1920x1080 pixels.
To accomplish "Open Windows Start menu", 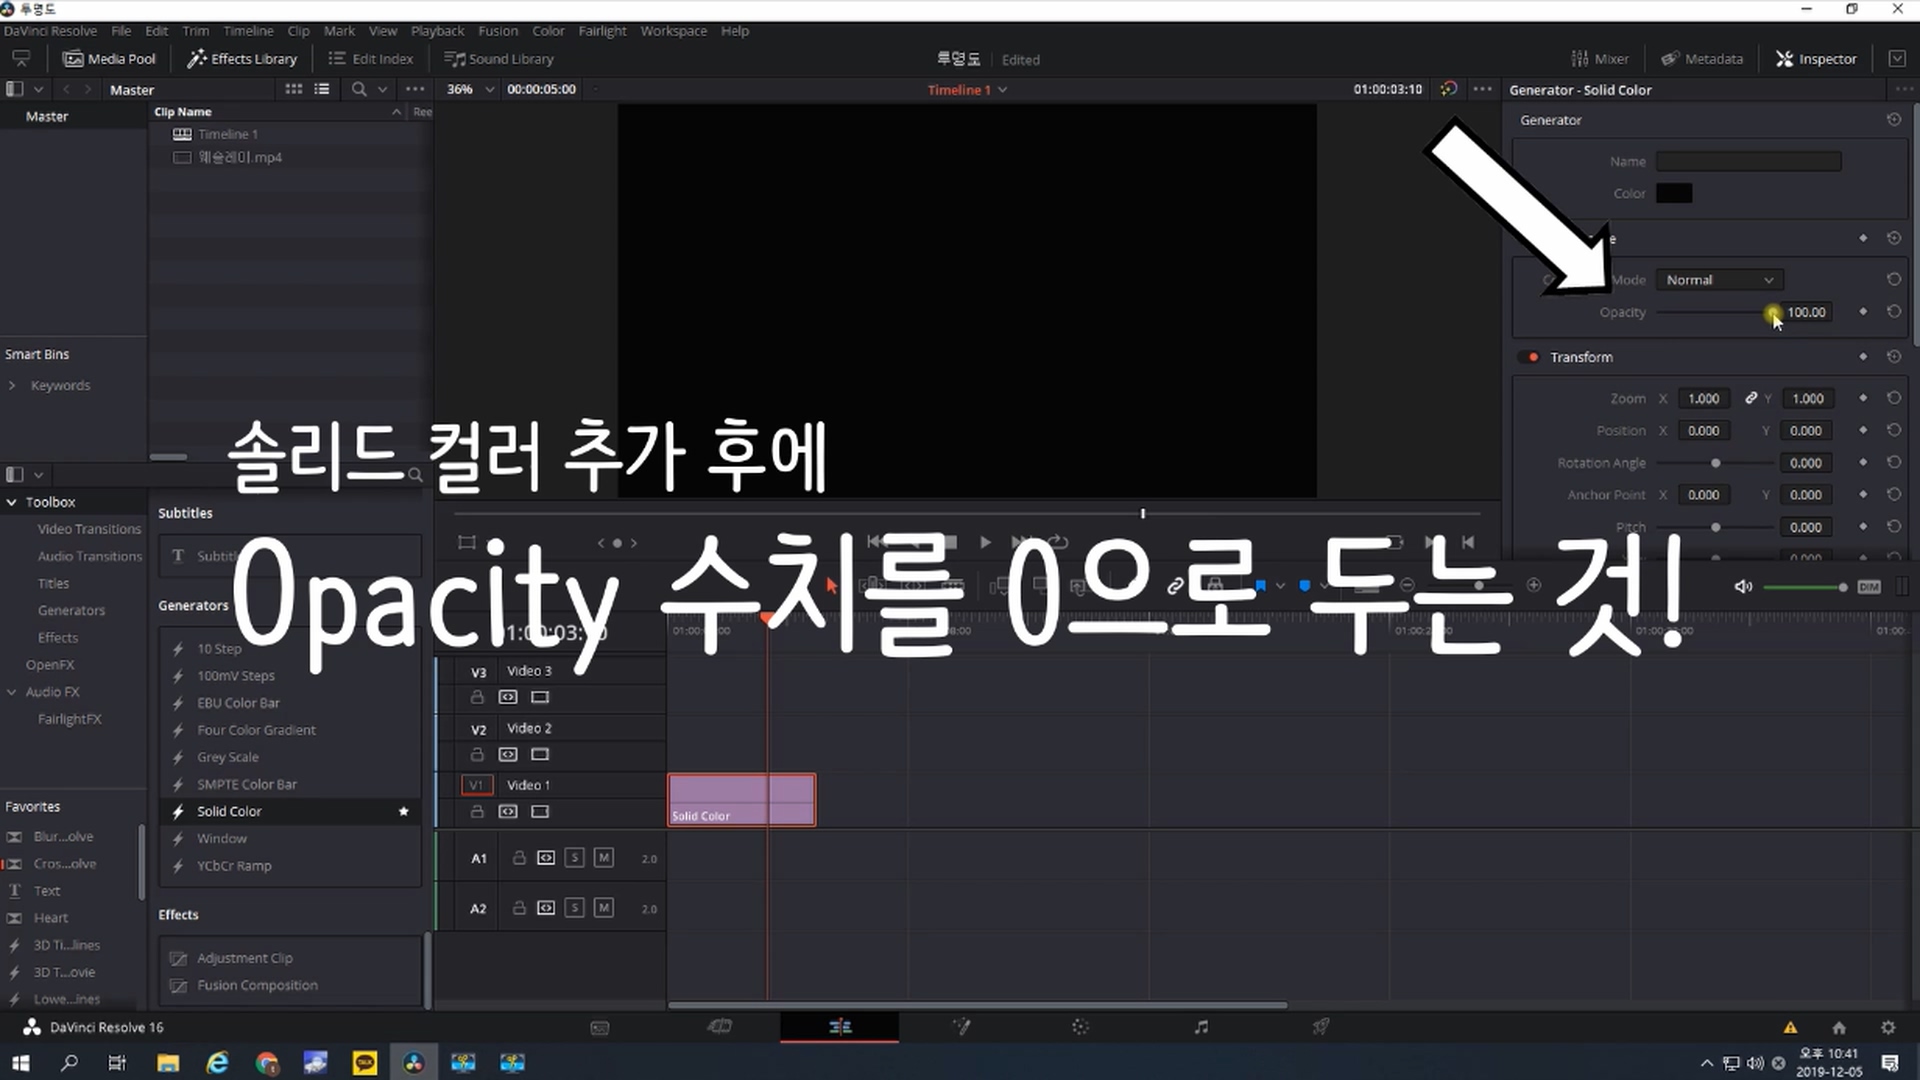I will (x=20, y=1062).
